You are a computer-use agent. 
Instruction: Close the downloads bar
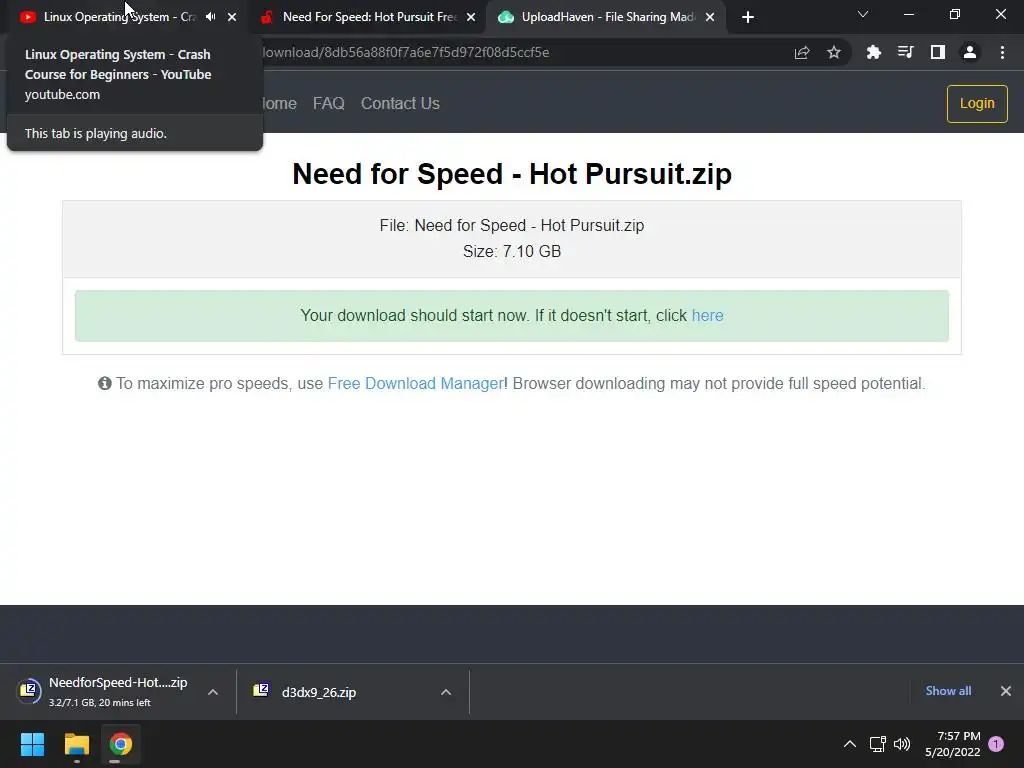point(1006,691)
